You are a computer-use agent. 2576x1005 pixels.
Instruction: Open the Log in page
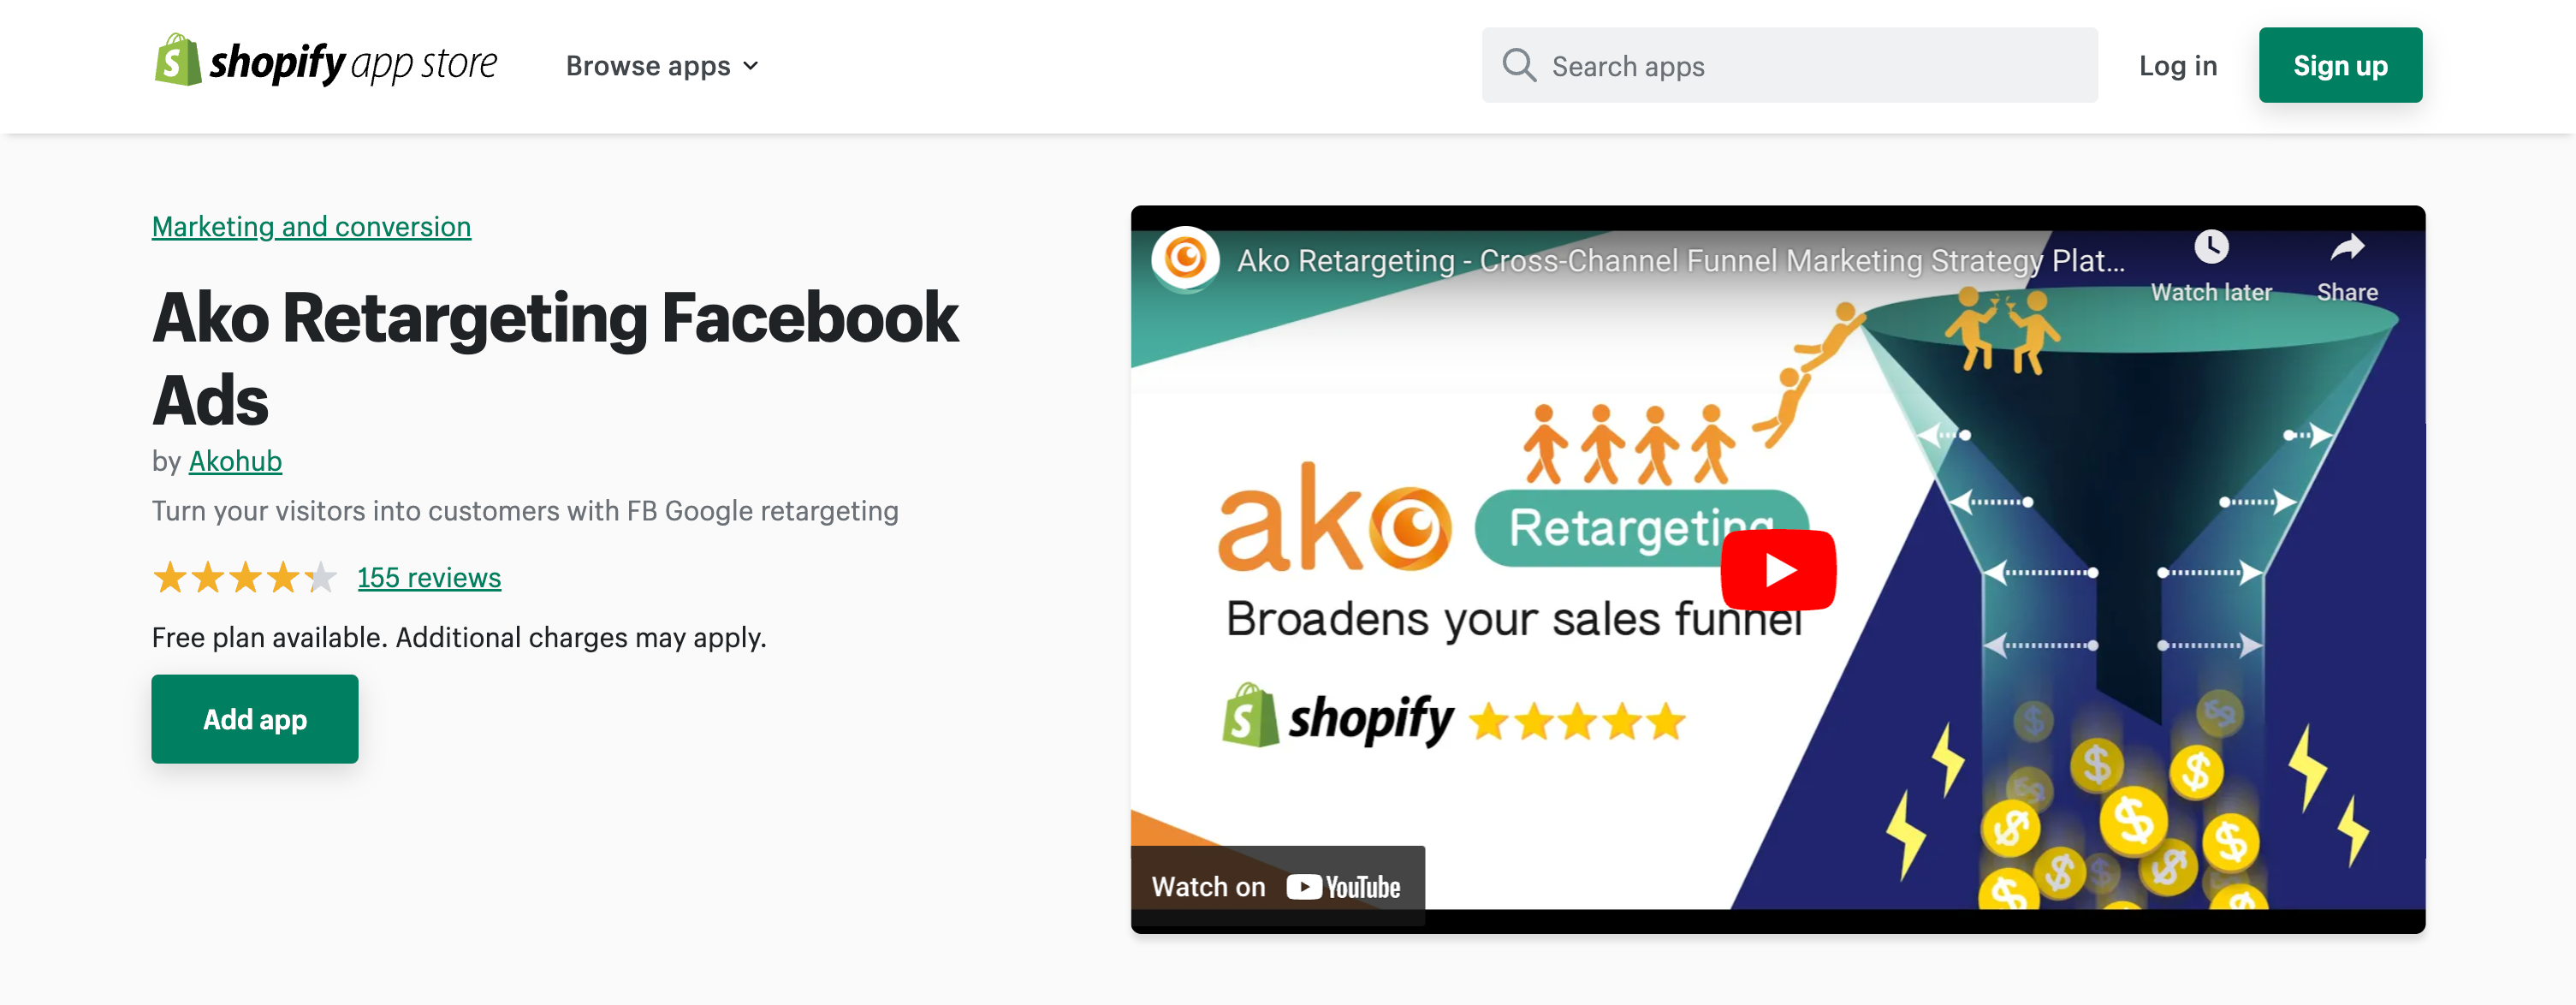(x=2177, y=66)
